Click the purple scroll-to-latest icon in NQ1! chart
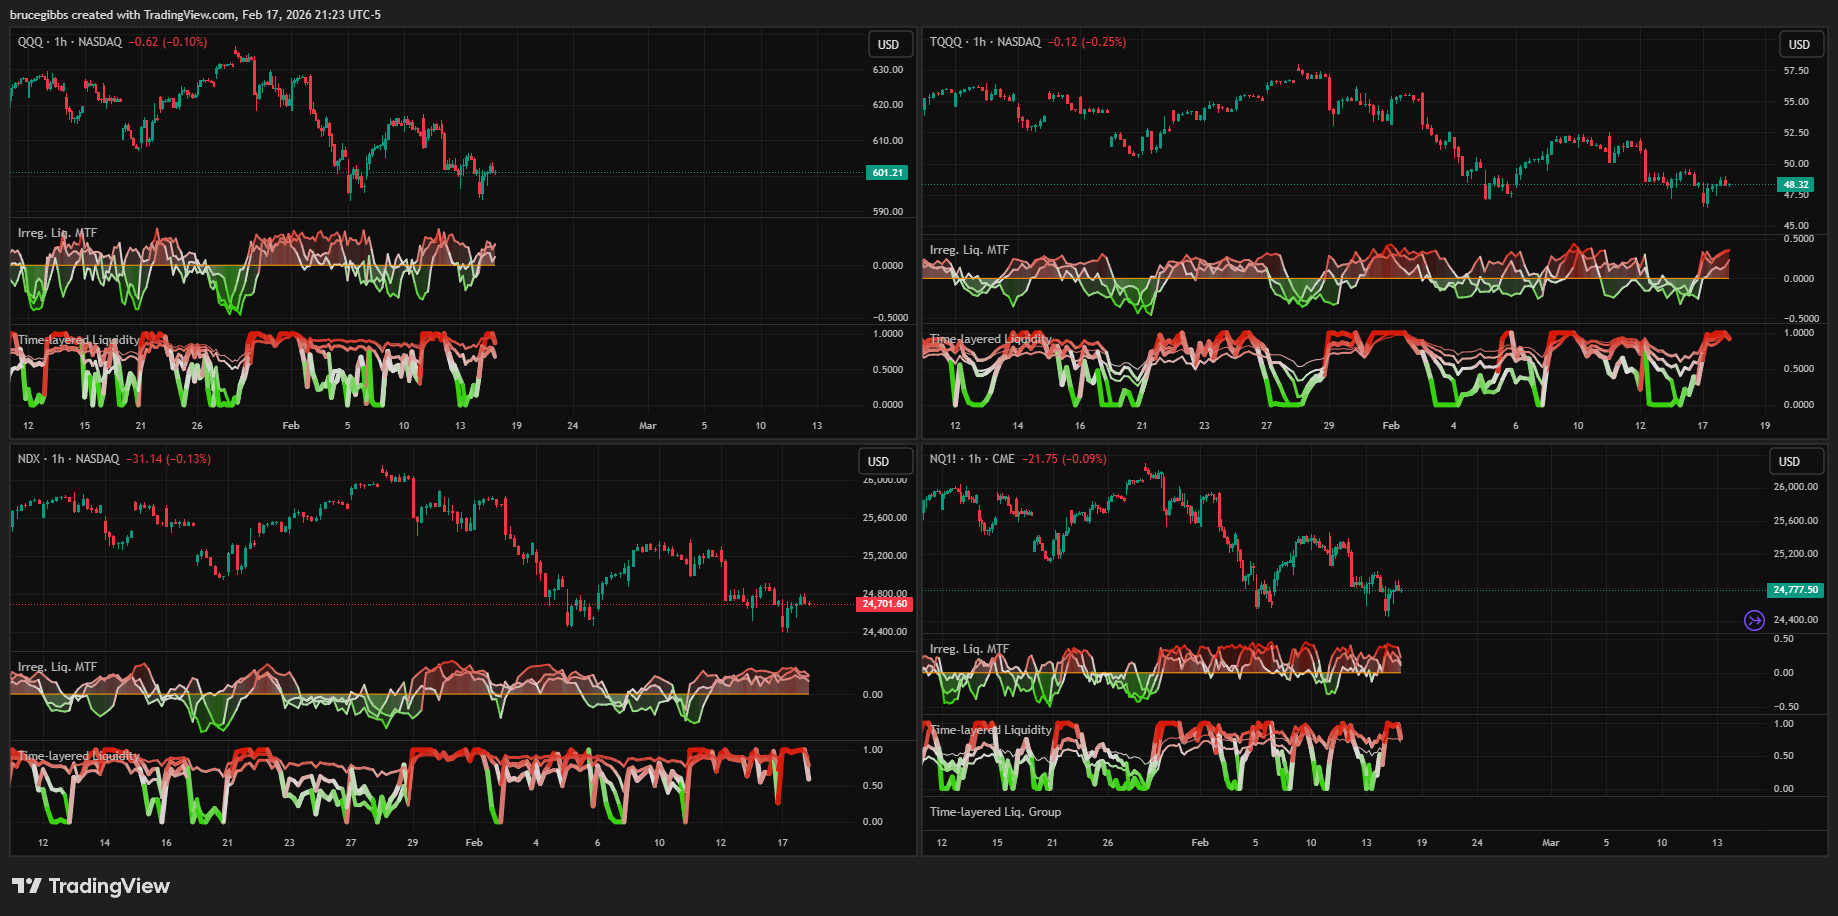Viewport: 1838px width, 916px height. 1754,621
